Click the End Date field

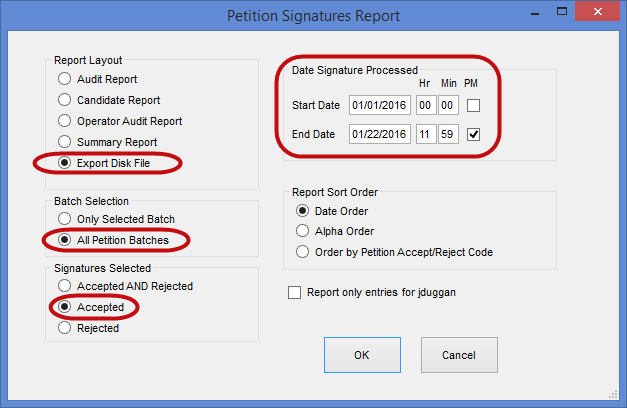pos(380,133)
